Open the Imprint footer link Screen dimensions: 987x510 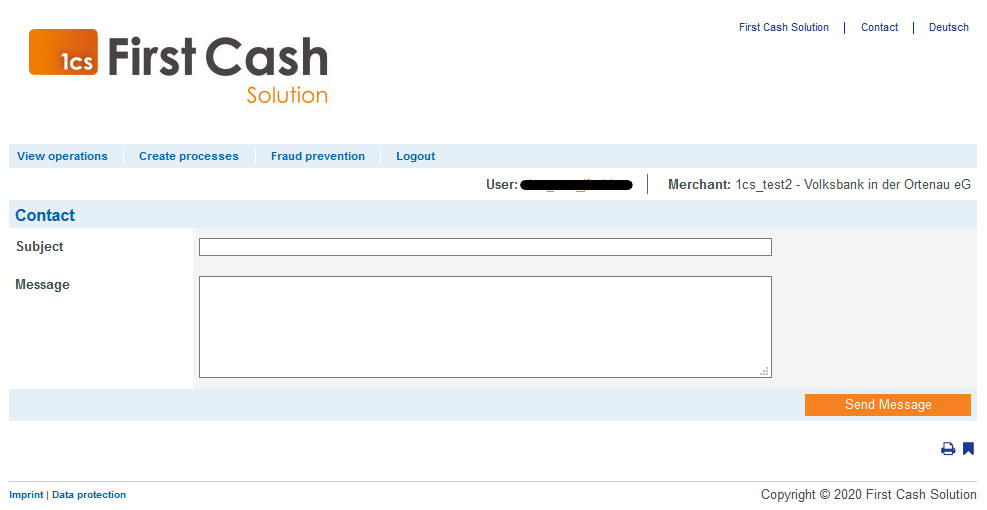click(26, 495)
